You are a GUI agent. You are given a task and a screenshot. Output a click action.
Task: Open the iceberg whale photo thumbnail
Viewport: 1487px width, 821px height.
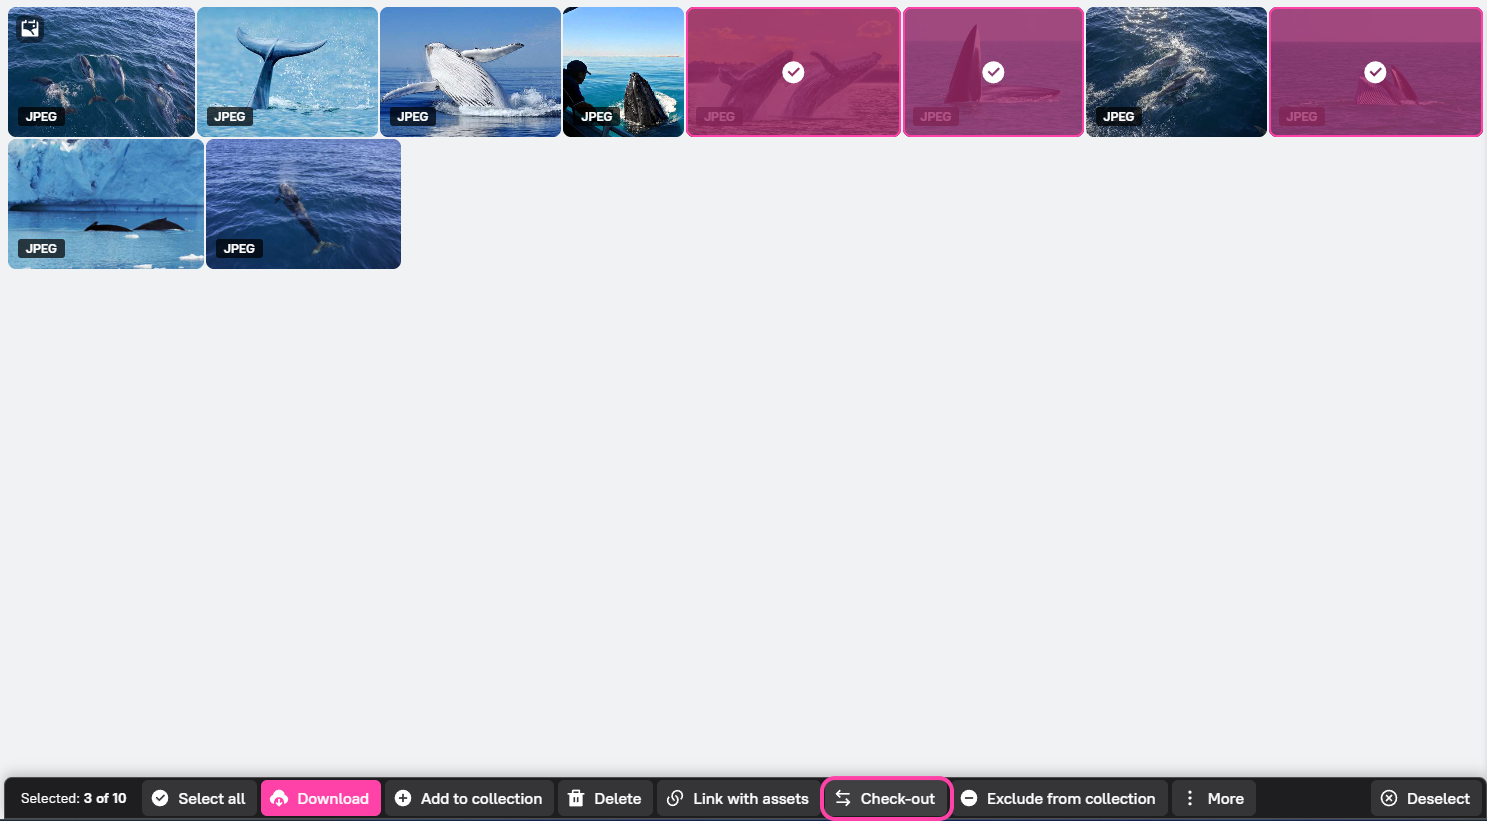tap(105, 204)
